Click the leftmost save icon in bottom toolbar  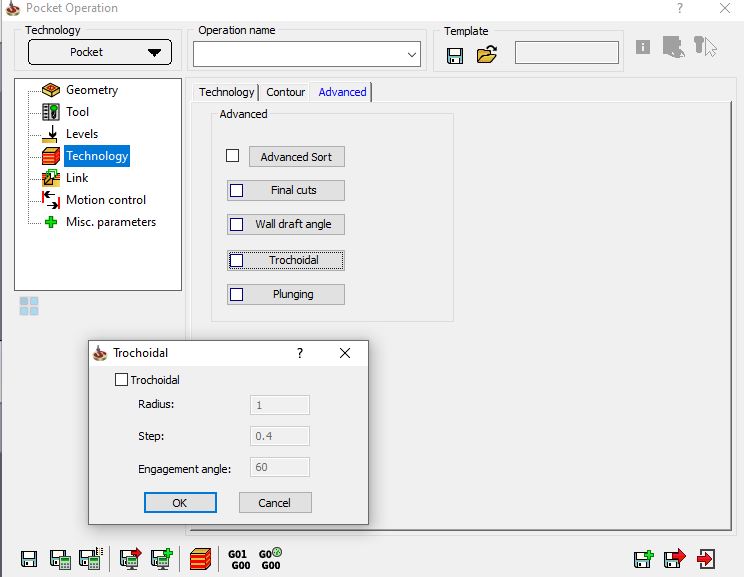[29, 559]
